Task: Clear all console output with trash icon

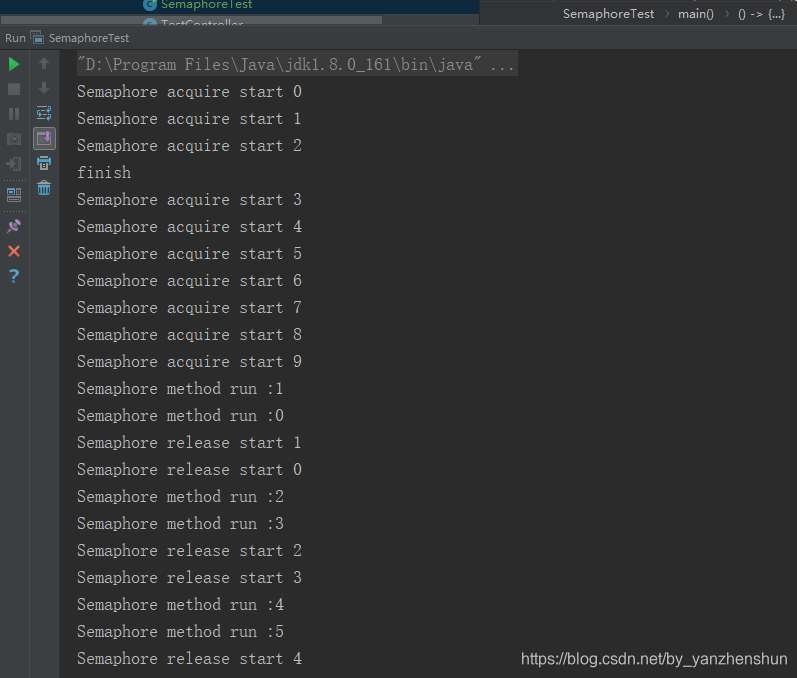Action: coord(44,188)
